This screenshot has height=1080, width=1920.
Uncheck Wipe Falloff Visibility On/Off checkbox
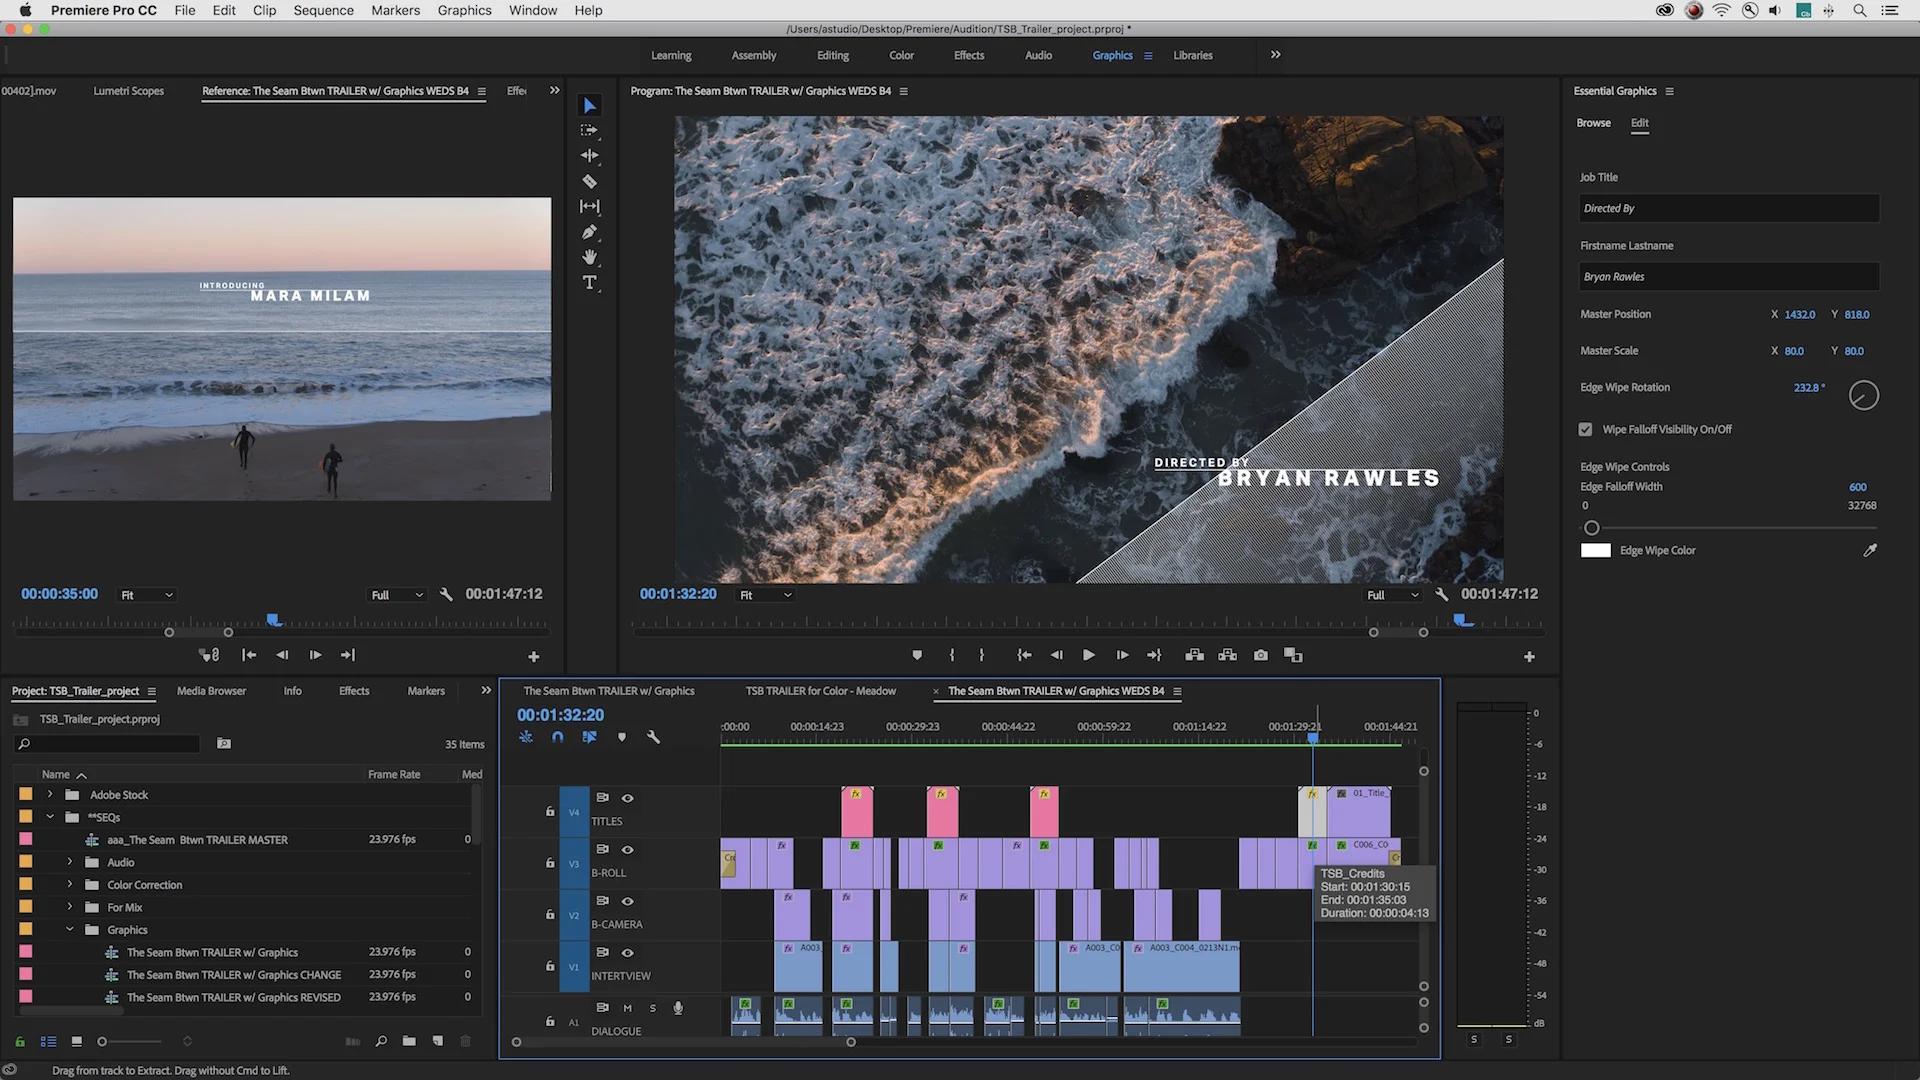click(1585, 429)
